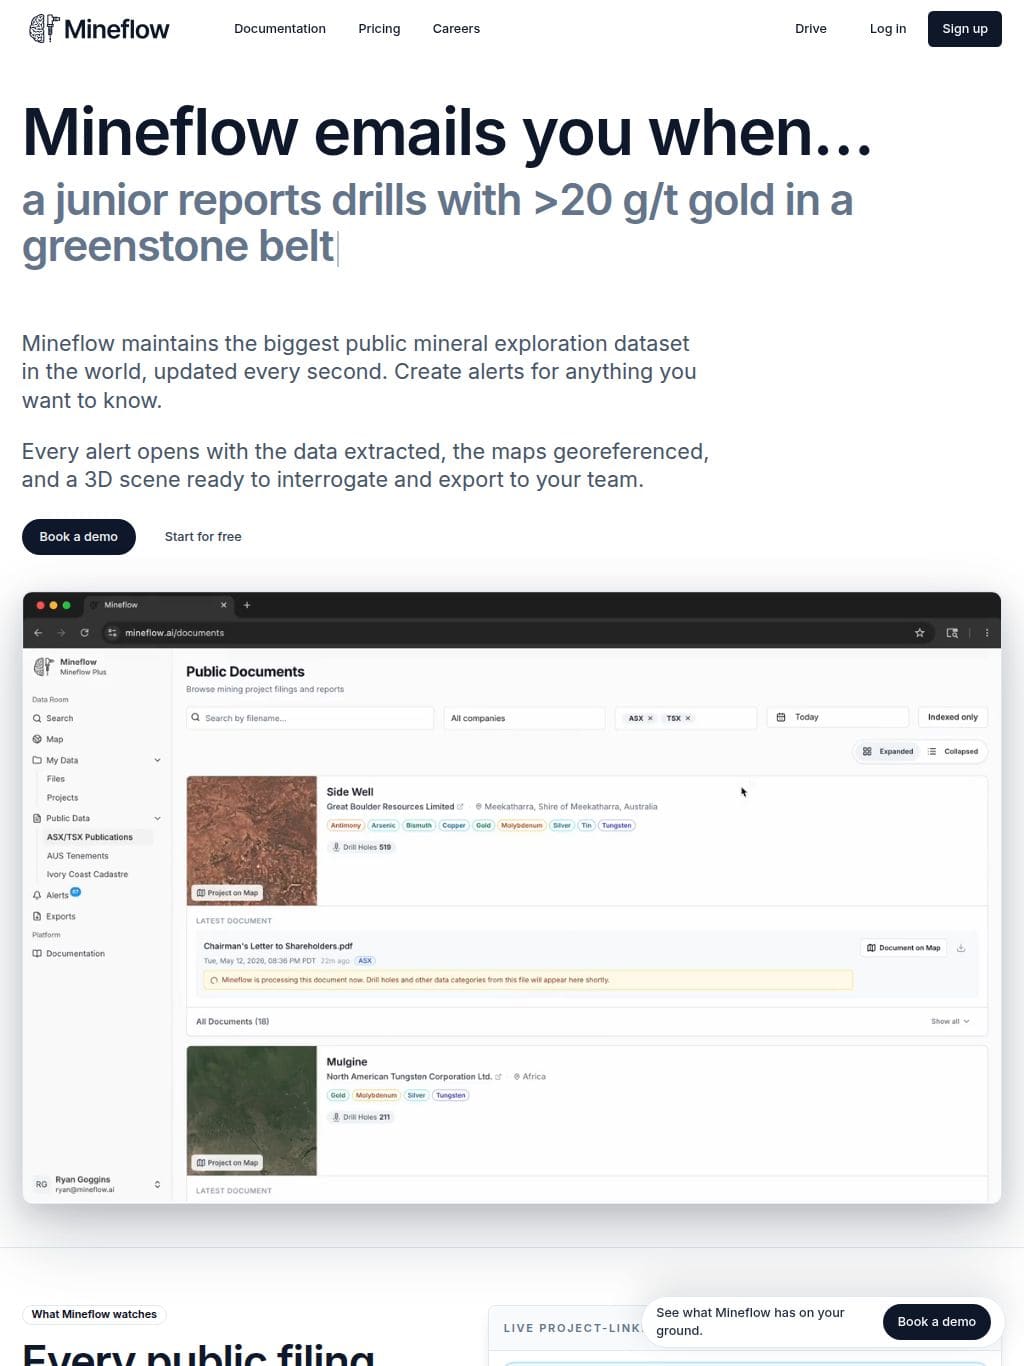Screen dimensions: 1024x1366
Task: Select Ivory Coast Cadastre in sidebar
Action: 88,875
